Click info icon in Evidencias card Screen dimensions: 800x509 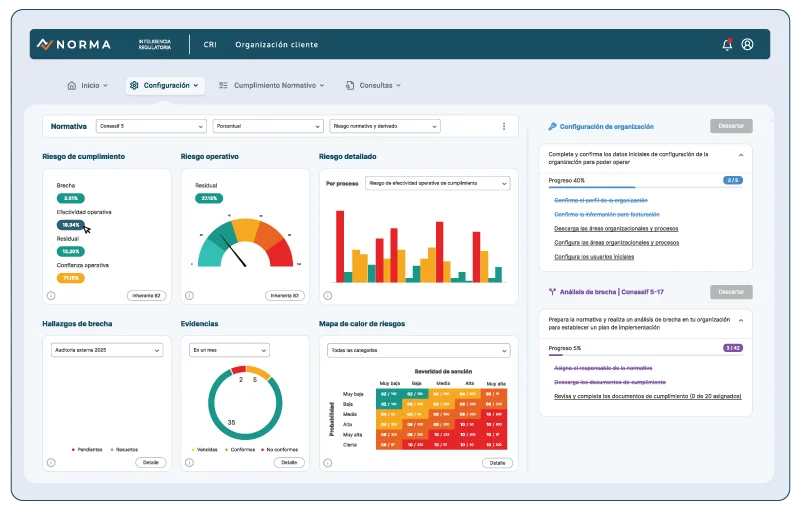(189, 463)
